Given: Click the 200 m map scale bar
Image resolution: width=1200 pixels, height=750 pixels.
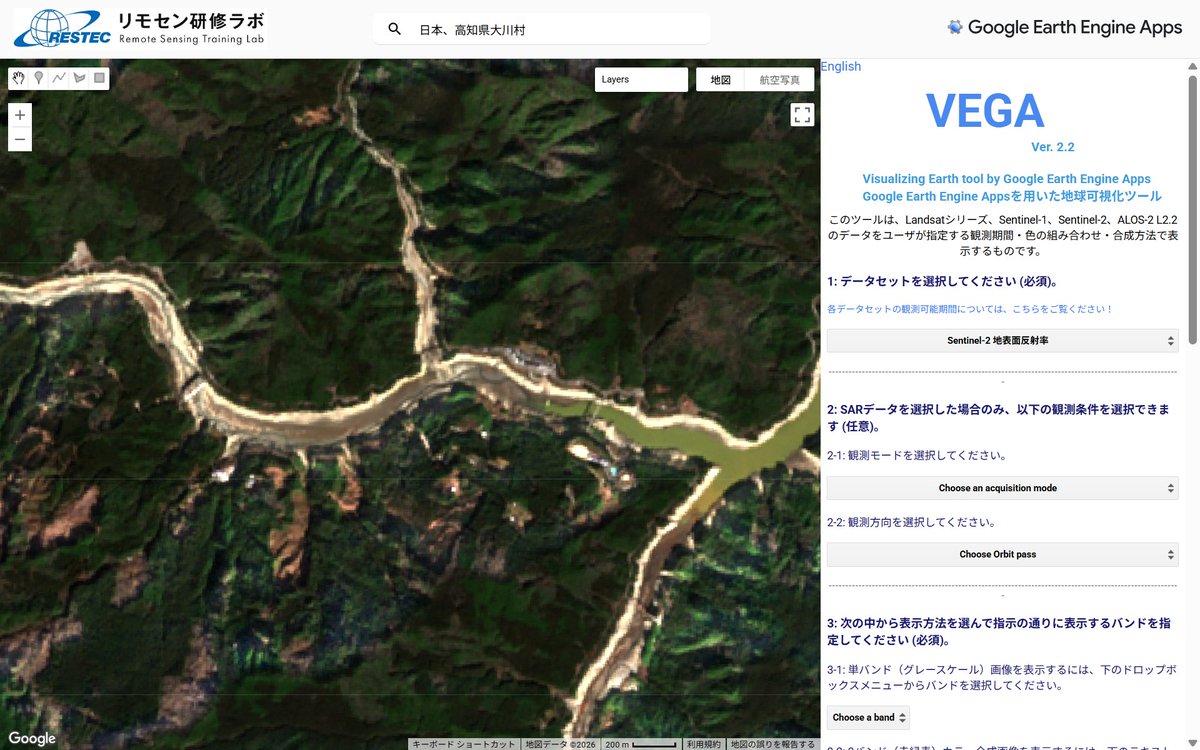Looking at the screenshot, I should [x=640, y=744].
